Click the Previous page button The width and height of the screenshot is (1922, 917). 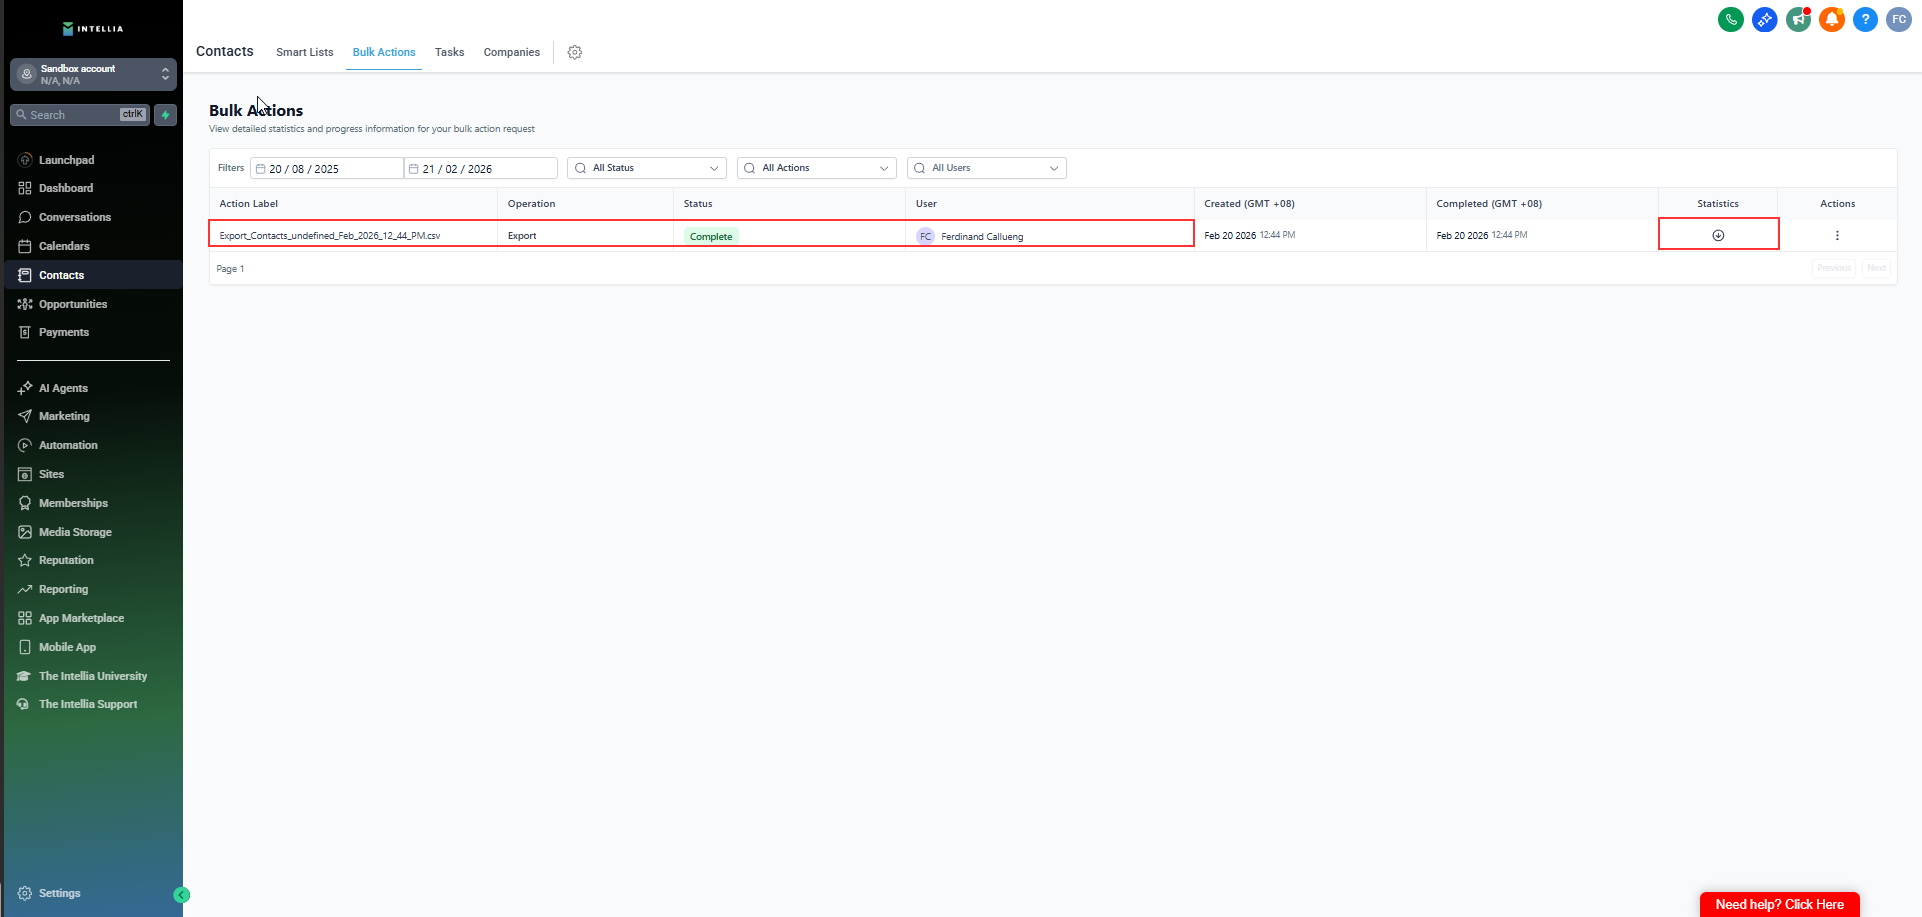tap(1834, 268)
